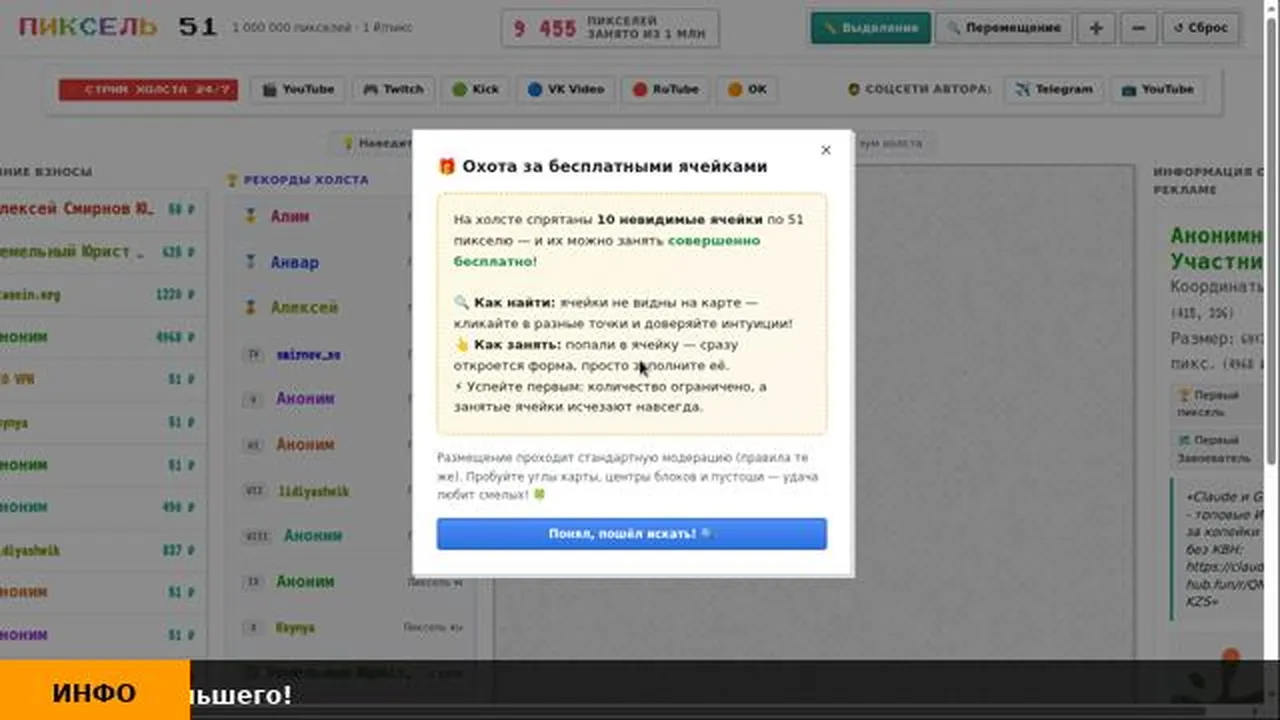Viewport: 1280px width, 720px height.
Task: Reset the canvas view with 'Сброс'
Action: tap(1200, 28)
